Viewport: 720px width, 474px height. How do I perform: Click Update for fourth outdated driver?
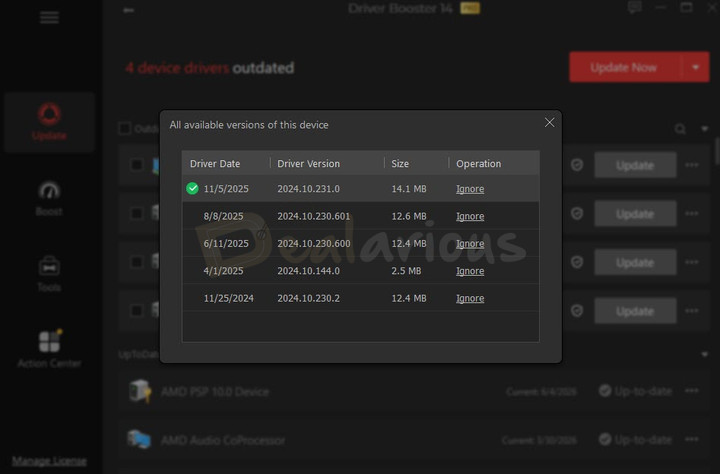point(635,311)
